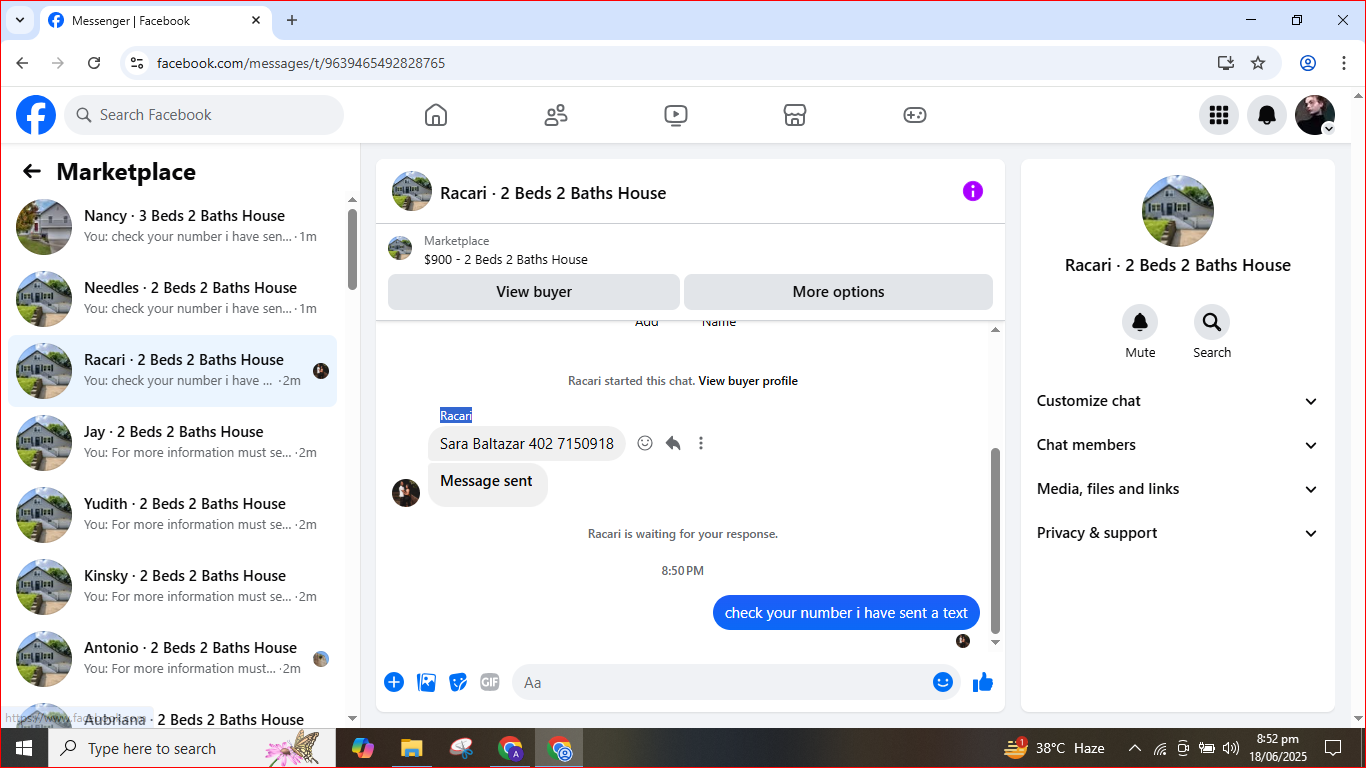Bookmark this page with the star icon

pyautogui.click(x=1258, y=63)
